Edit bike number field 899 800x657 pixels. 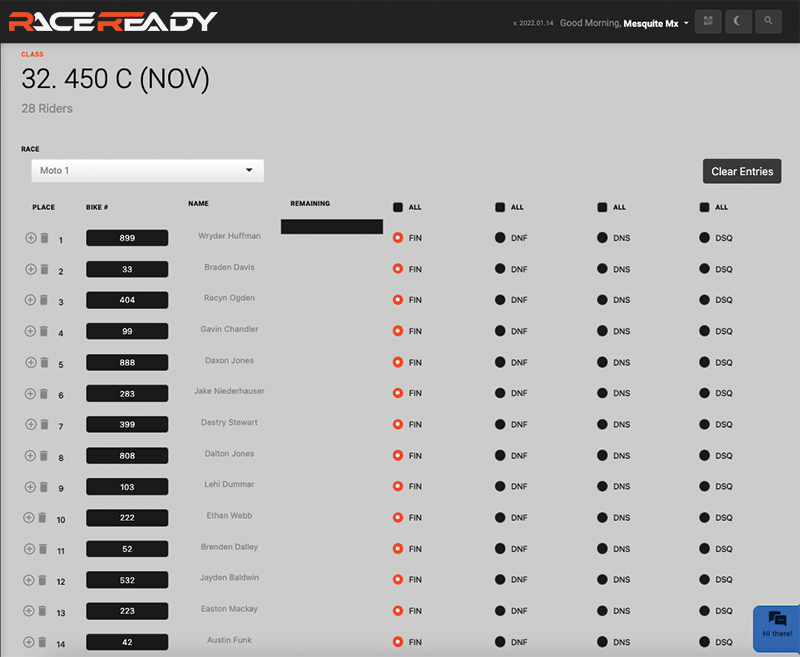(127, 238)
